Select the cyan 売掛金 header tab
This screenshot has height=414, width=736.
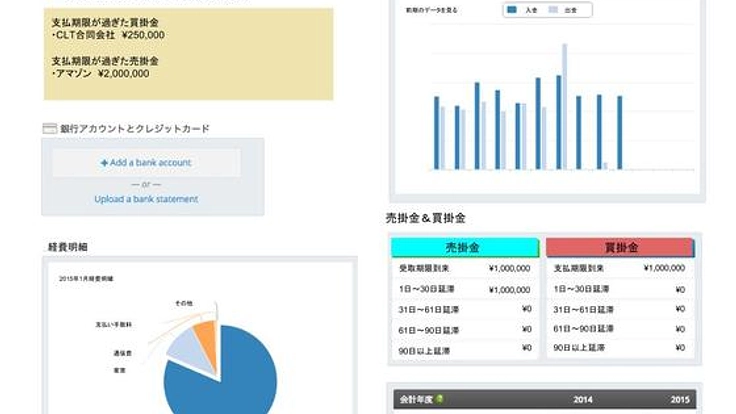click(x=465, y=247)
